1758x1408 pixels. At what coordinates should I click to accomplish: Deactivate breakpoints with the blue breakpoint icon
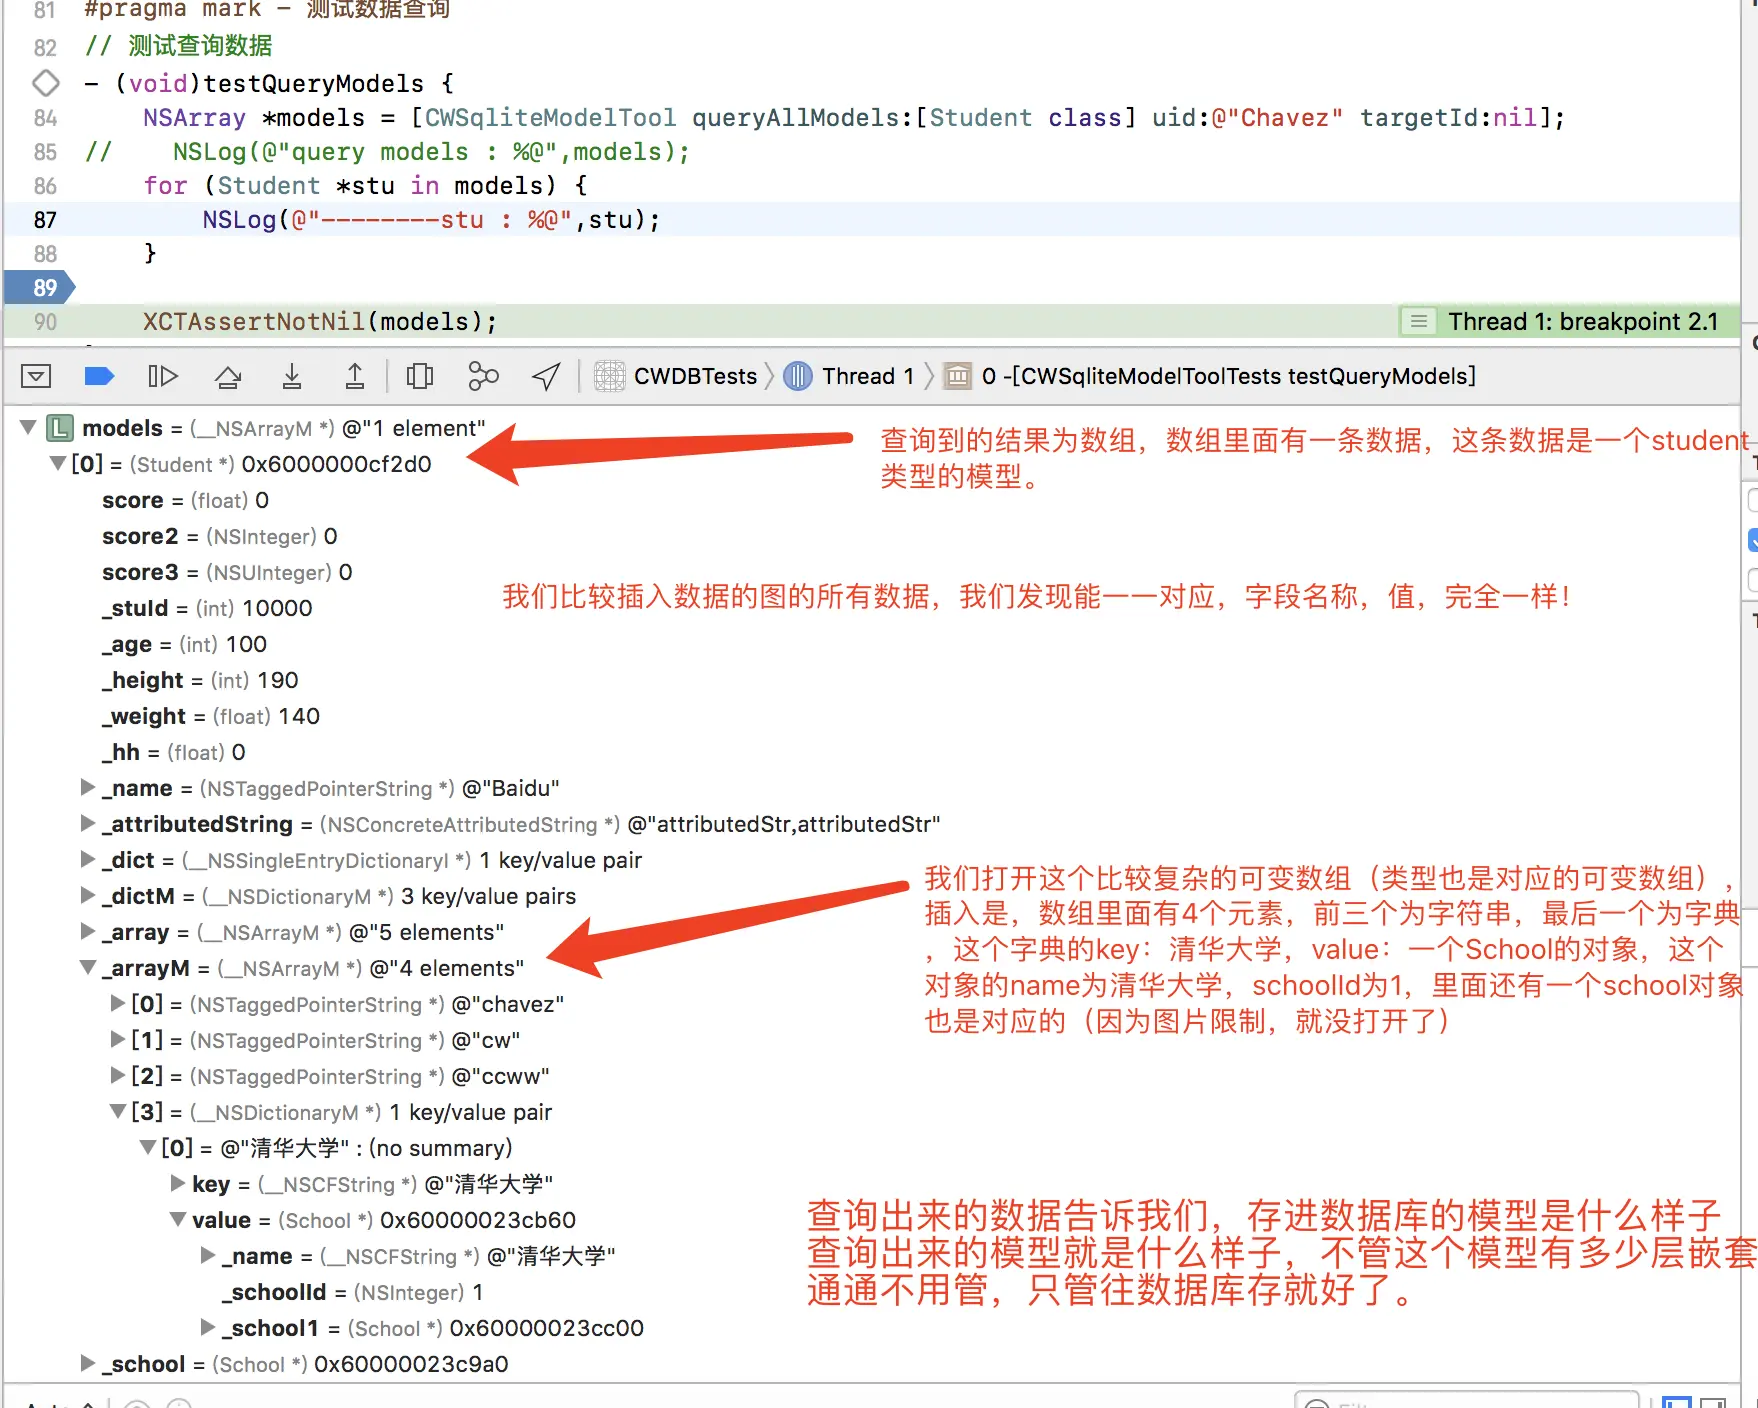(99, 376)
